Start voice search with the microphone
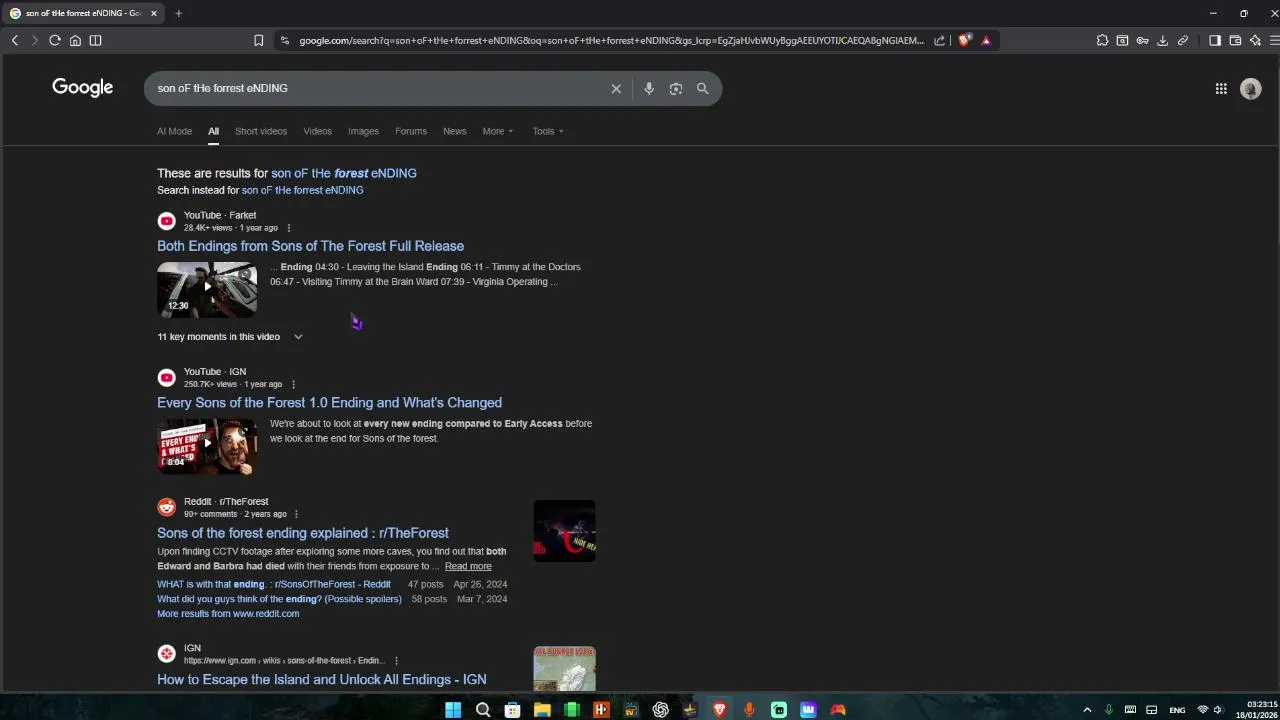The width and height of the screenshot is (1280, 720). [649, 89]
